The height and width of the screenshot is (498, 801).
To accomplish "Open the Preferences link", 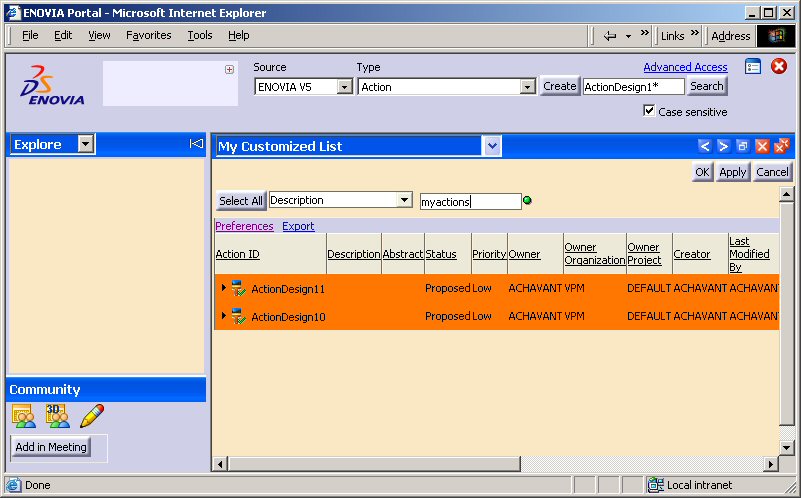I will 244,226.
